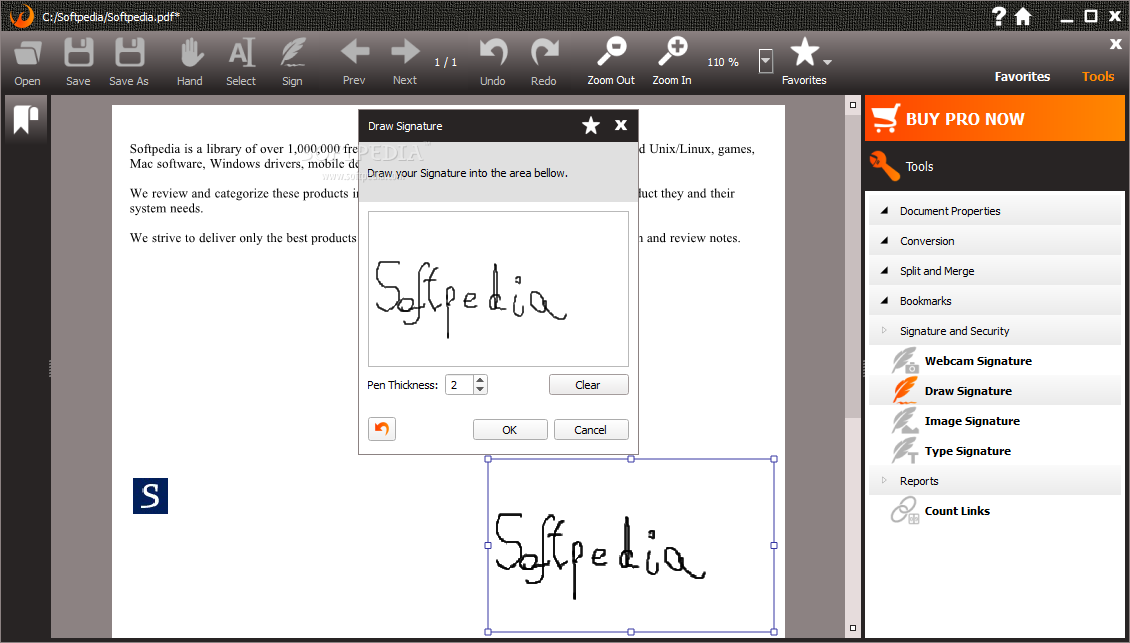Cancel the Draw Signature dialog
1130x643 pixels.
point(590,430)
